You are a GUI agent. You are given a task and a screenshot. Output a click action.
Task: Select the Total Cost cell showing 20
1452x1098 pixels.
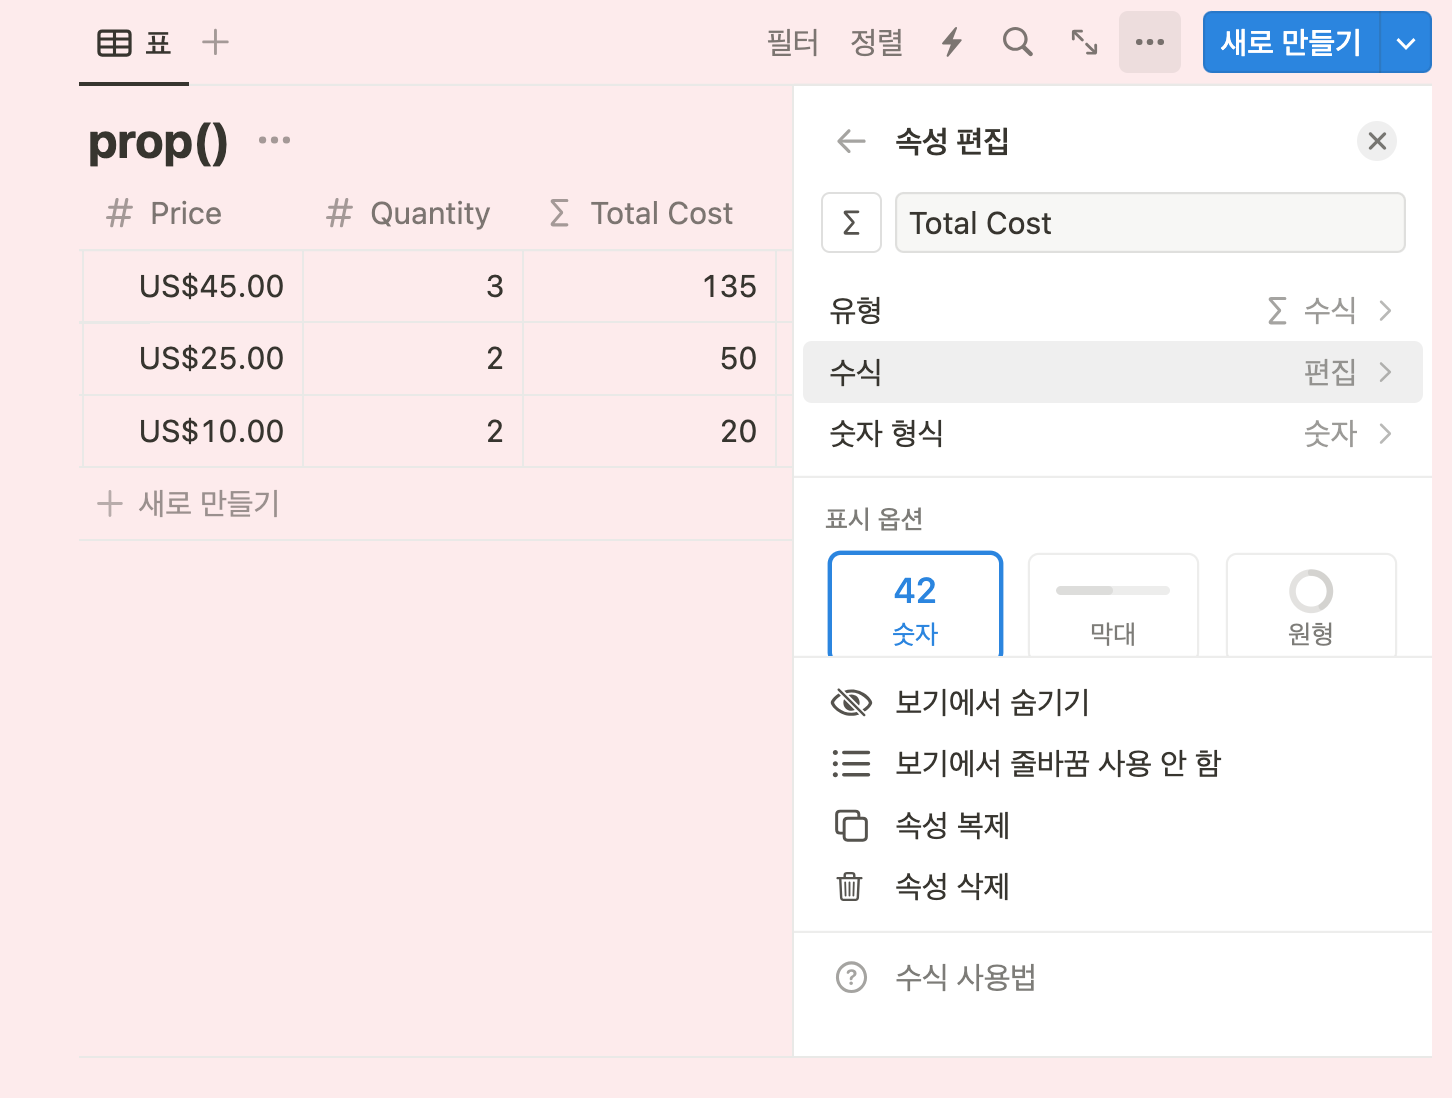point(650,431)
